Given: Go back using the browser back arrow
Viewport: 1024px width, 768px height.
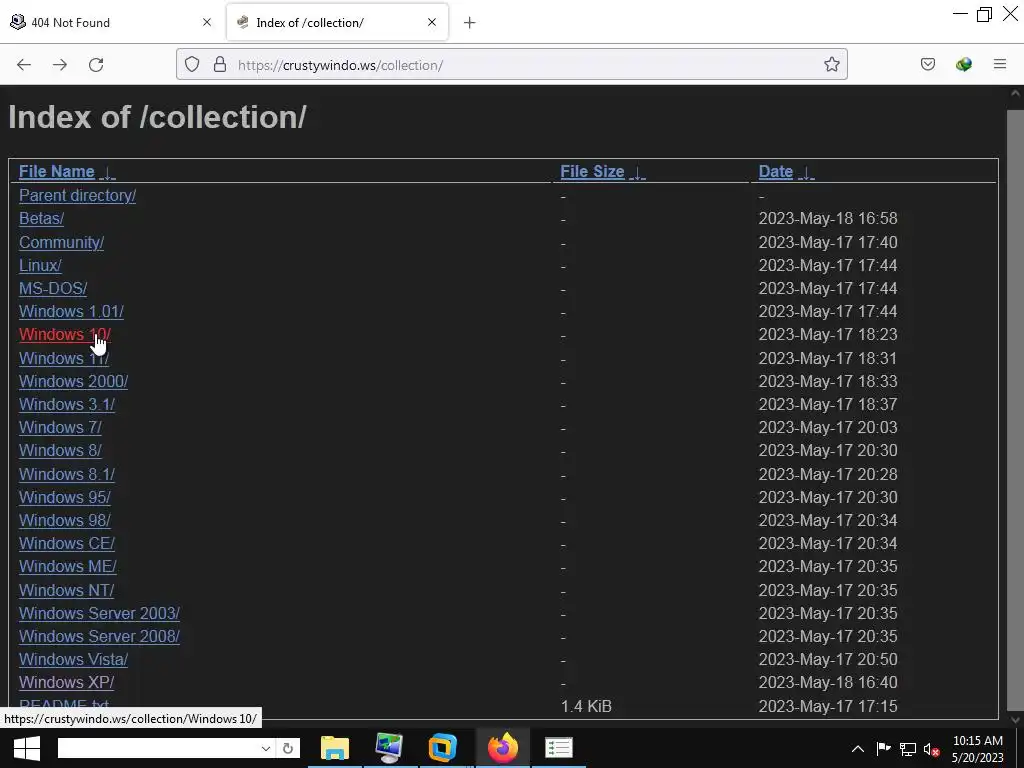Looking at the screenshot, I should (x=24, y=65).
